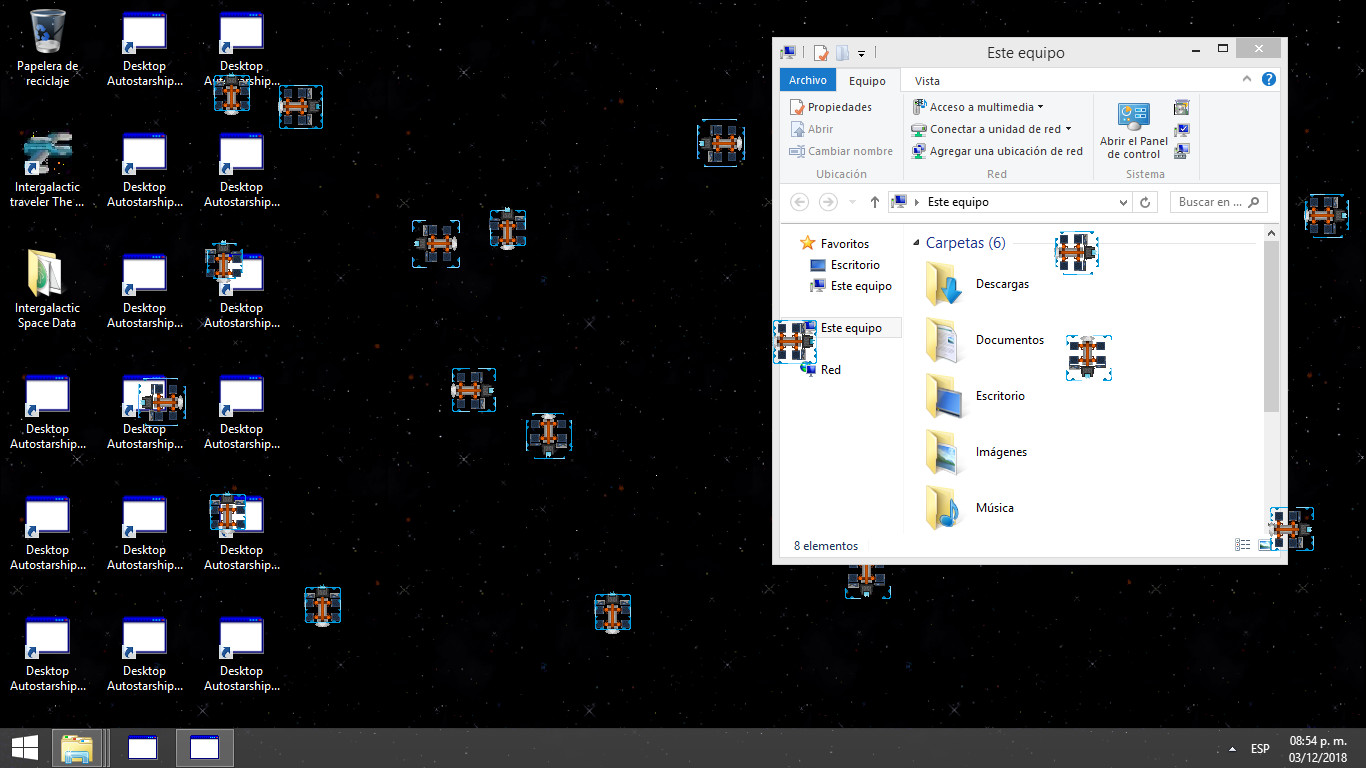1366x768 pixels.
Task: Open the Imágenes folder
Action: click(1000, 451)
